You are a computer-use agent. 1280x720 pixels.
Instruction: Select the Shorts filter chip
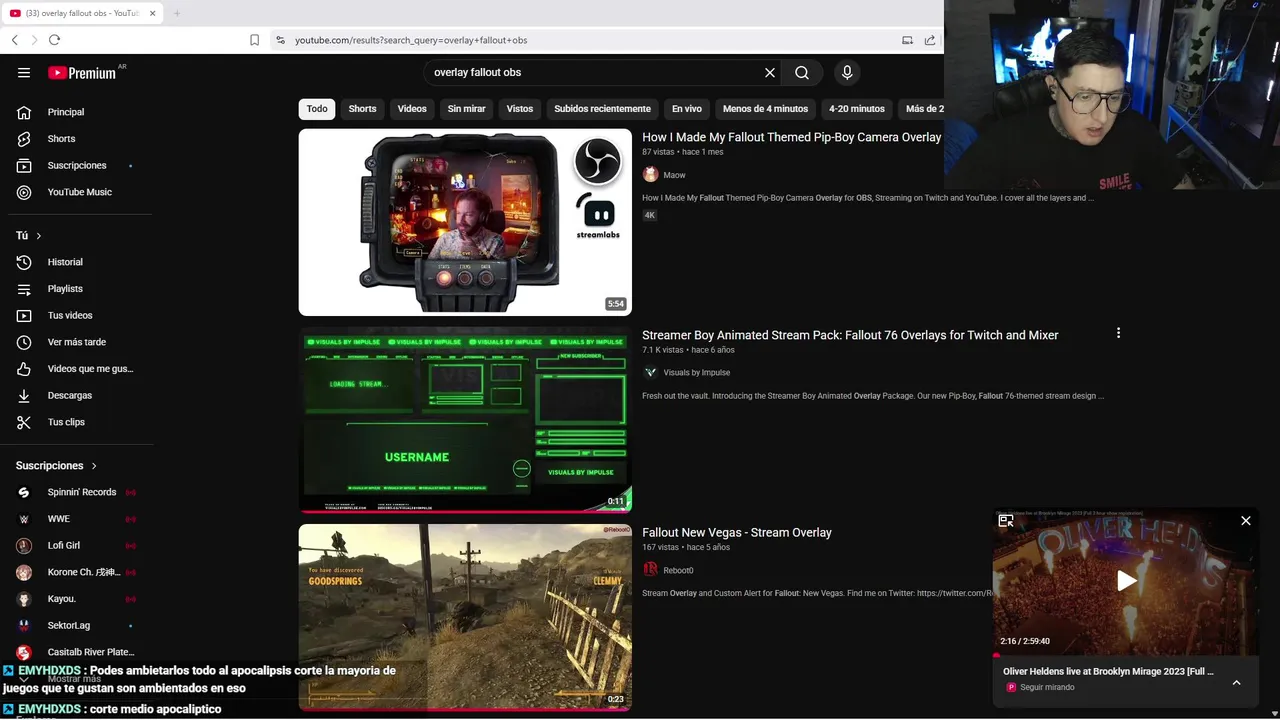point(362,109)
